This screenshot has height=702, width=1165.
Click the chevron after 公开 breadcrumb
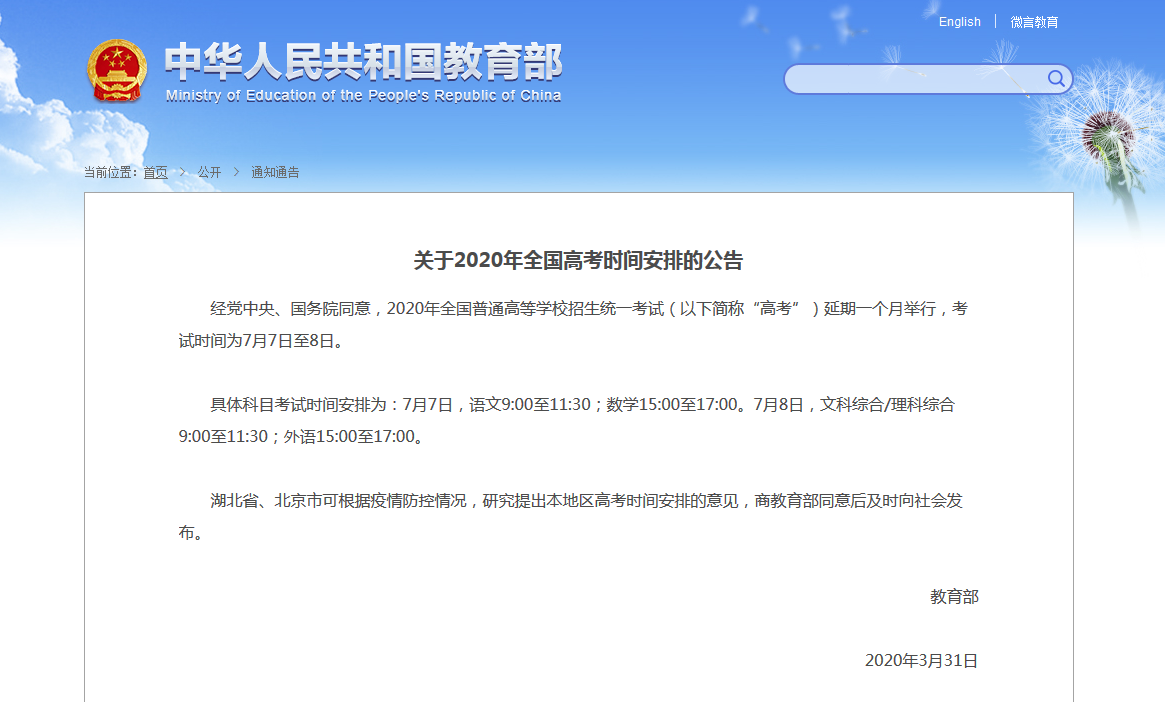coord(236,172)
